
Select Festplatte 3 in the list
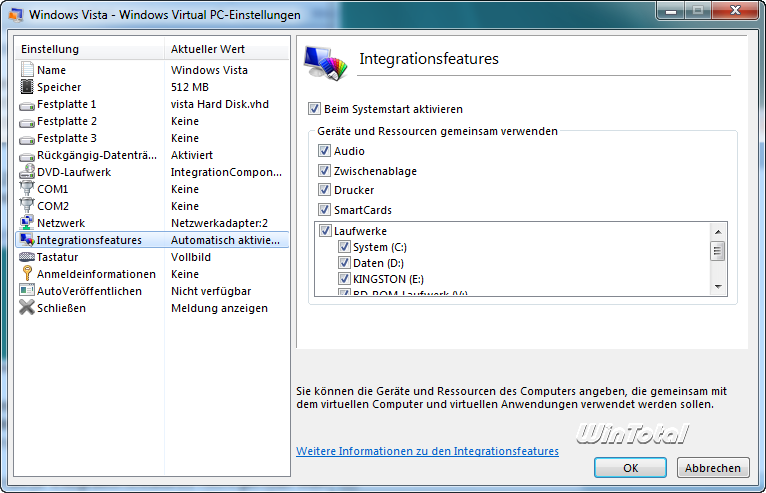(152, 138)
